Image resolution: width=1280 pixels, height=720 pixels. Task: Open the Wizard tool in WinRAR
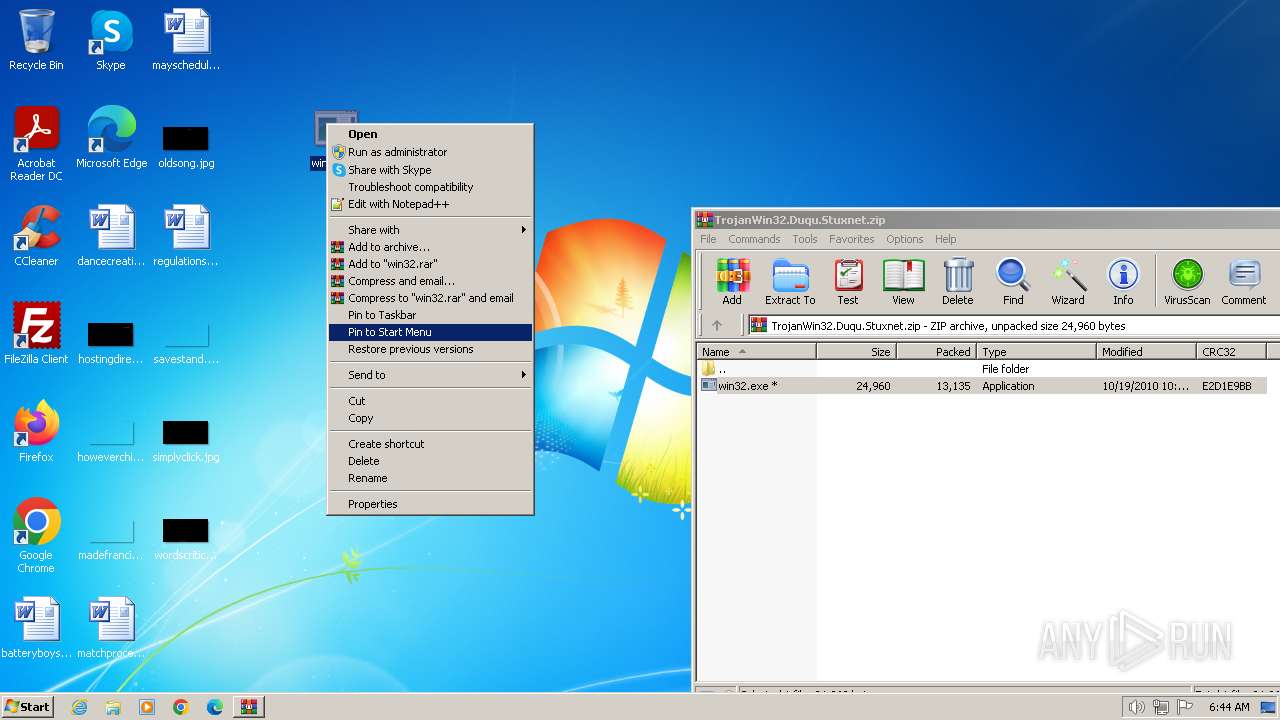coord(1068,281)
